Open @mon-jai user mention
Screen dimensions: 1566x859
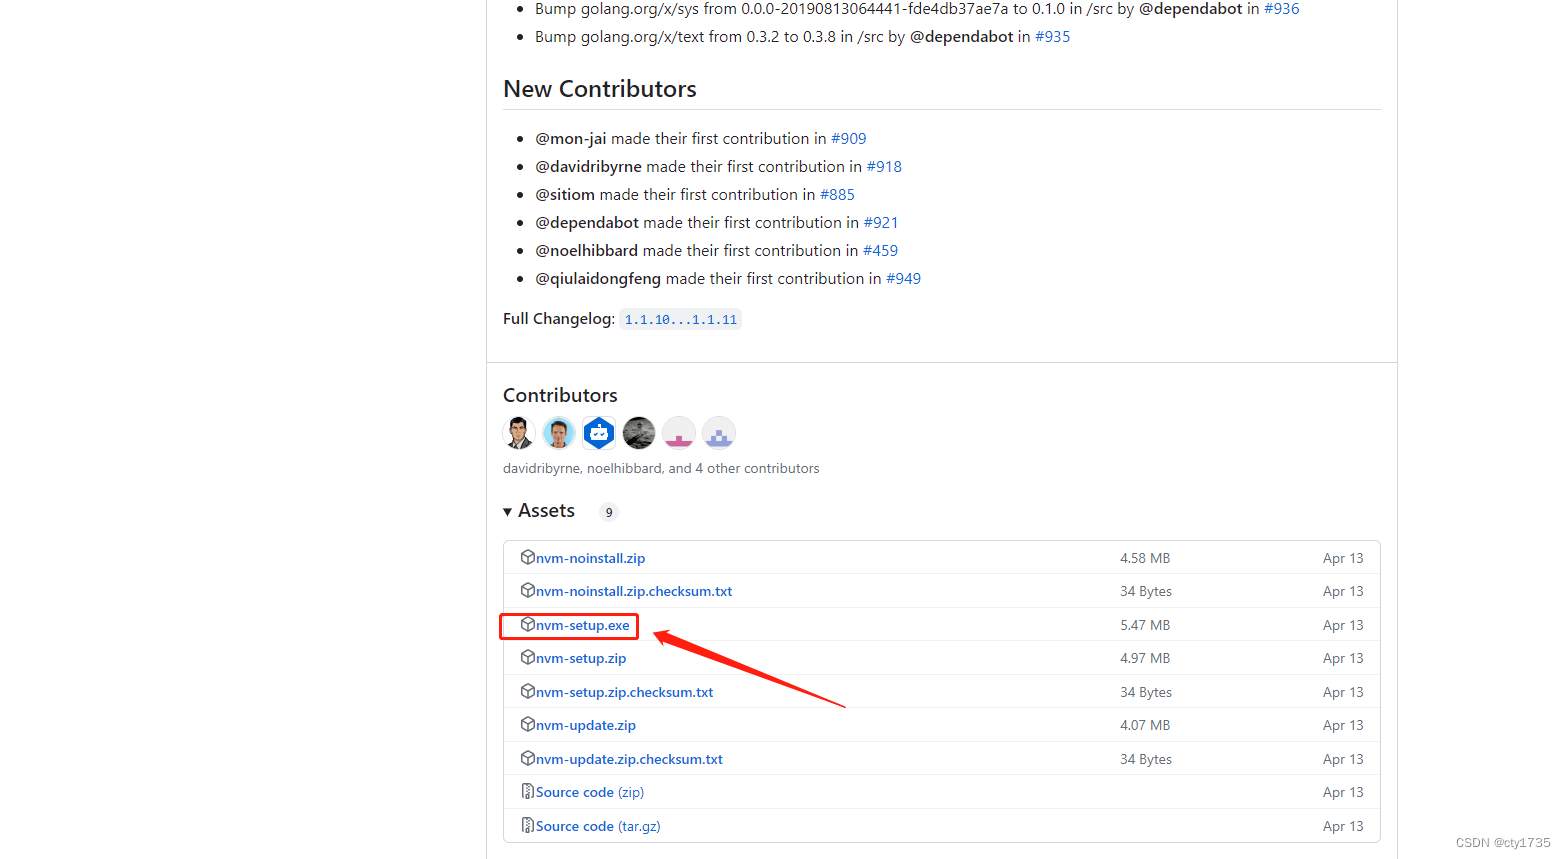[571, 139]
